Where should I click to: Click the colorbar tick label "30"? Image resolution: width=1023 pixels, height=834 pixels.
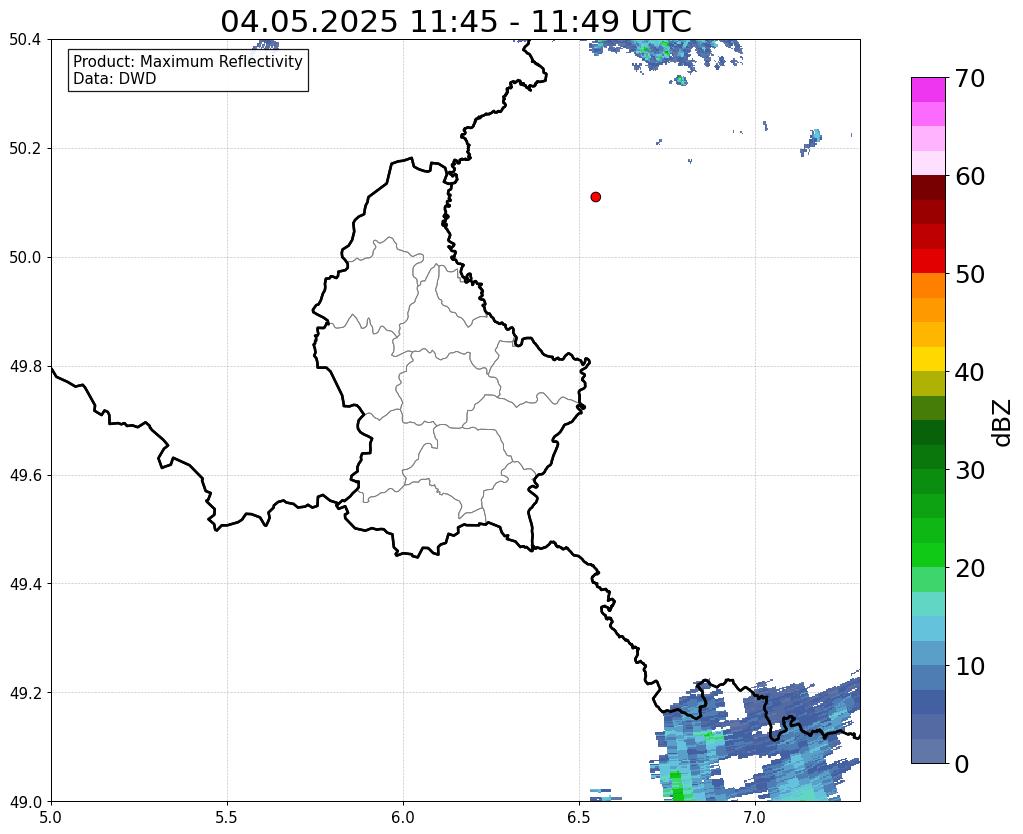(970, 470)
